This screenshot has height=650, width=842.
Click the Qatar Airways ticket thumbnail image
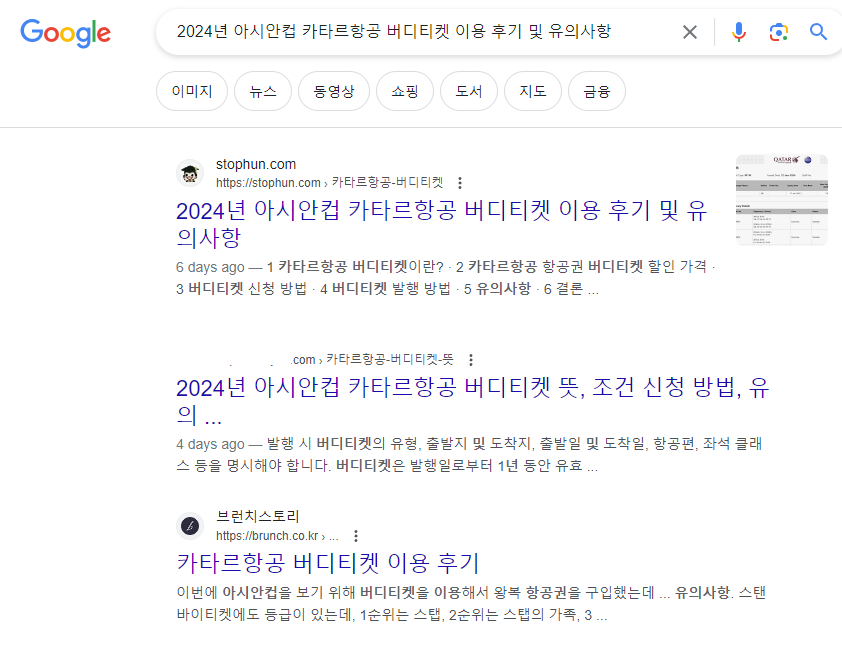781,200
